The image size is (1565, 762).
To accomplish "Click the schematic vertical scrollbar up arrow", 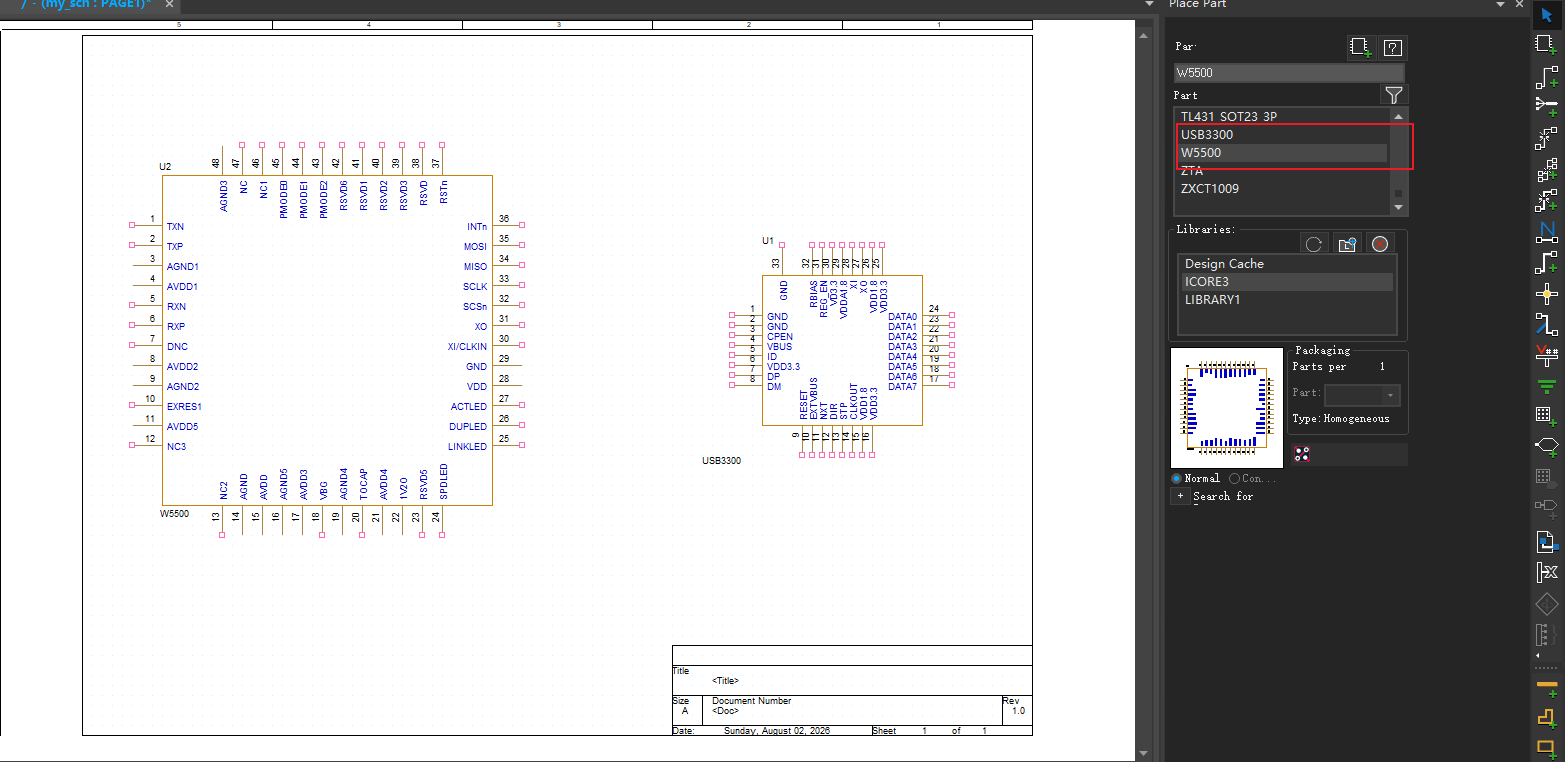I will tap(1145, 36).
